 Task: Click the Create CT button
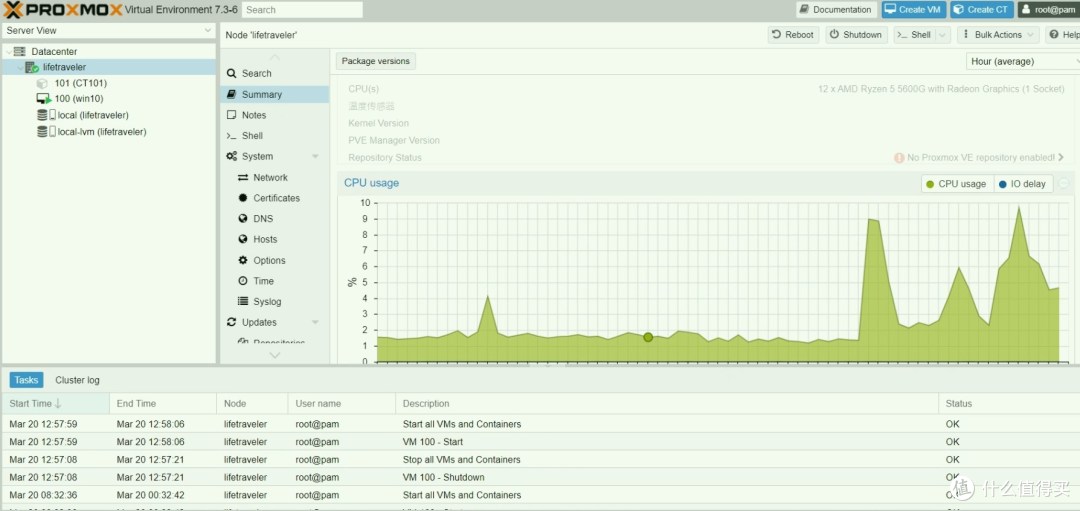(x=981, y=10)
